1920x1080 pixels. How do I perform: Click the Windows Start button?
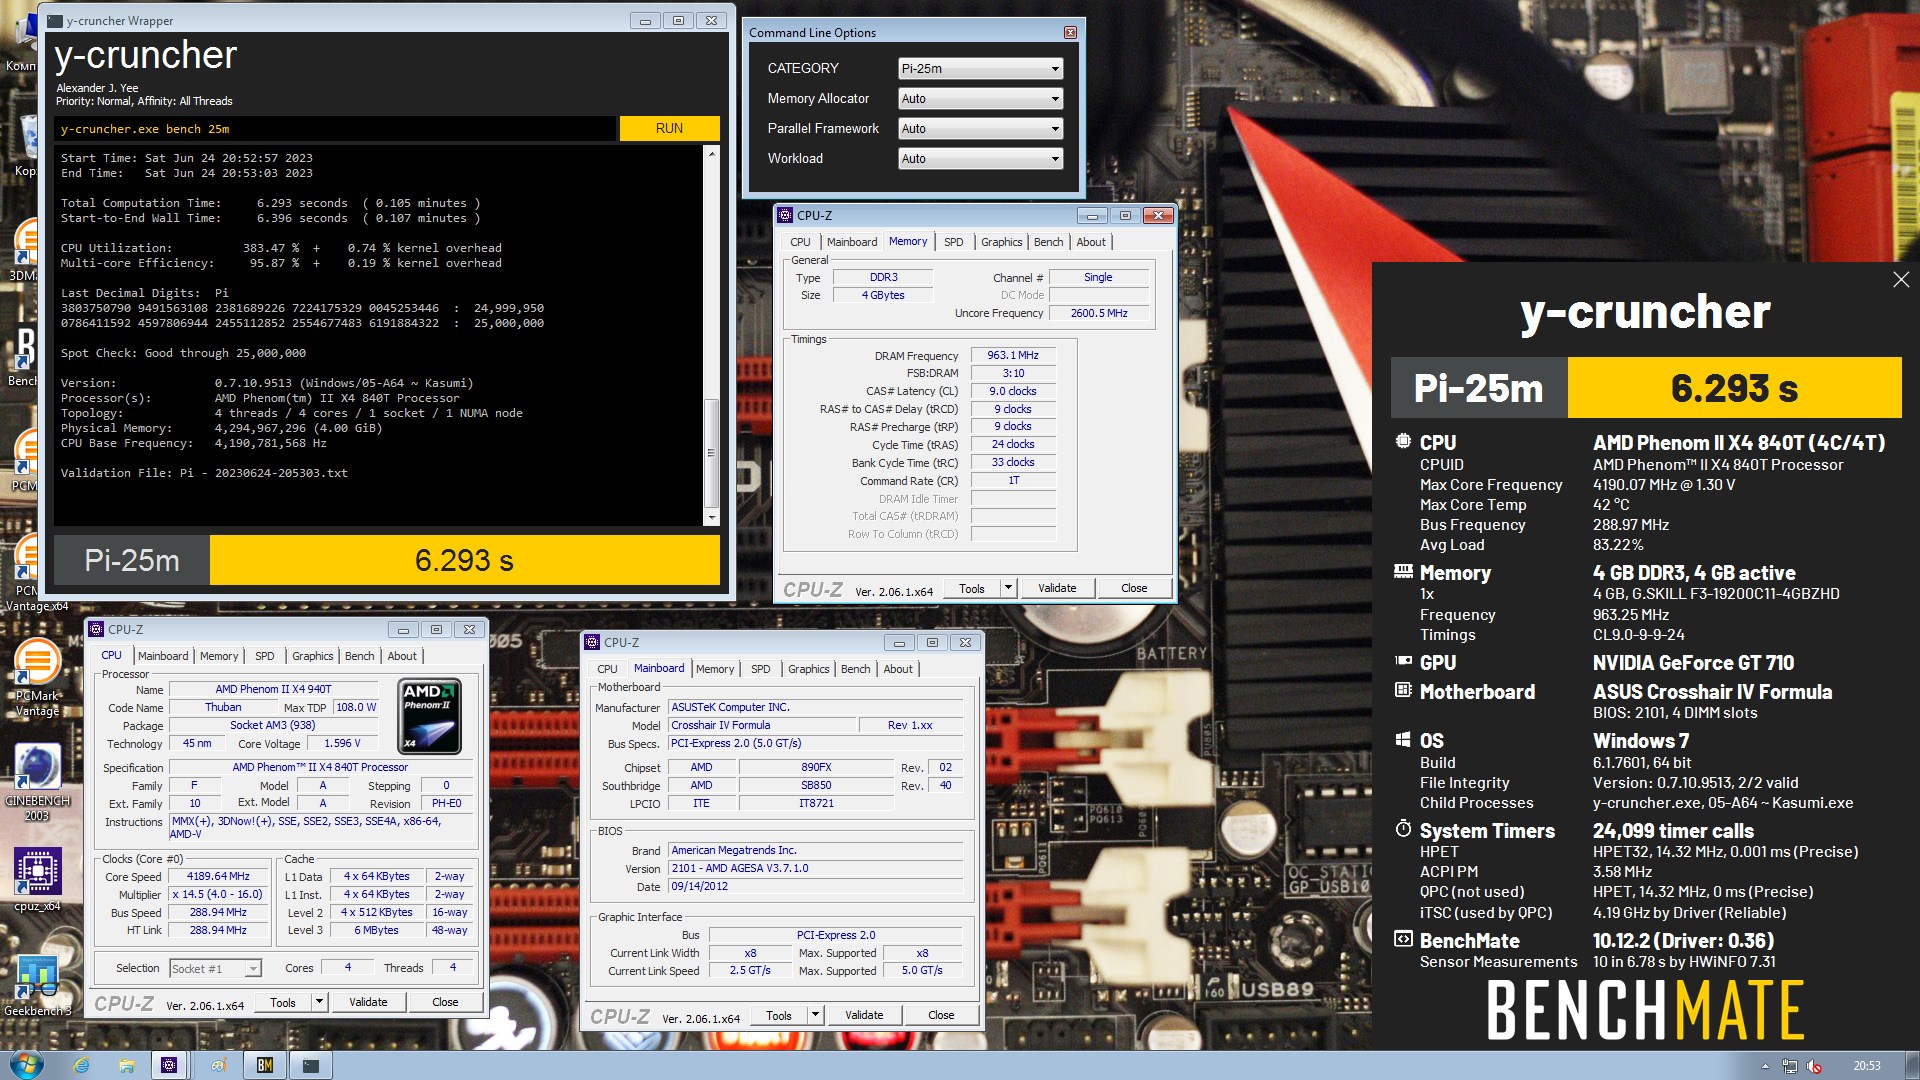tap(26, 1065)
